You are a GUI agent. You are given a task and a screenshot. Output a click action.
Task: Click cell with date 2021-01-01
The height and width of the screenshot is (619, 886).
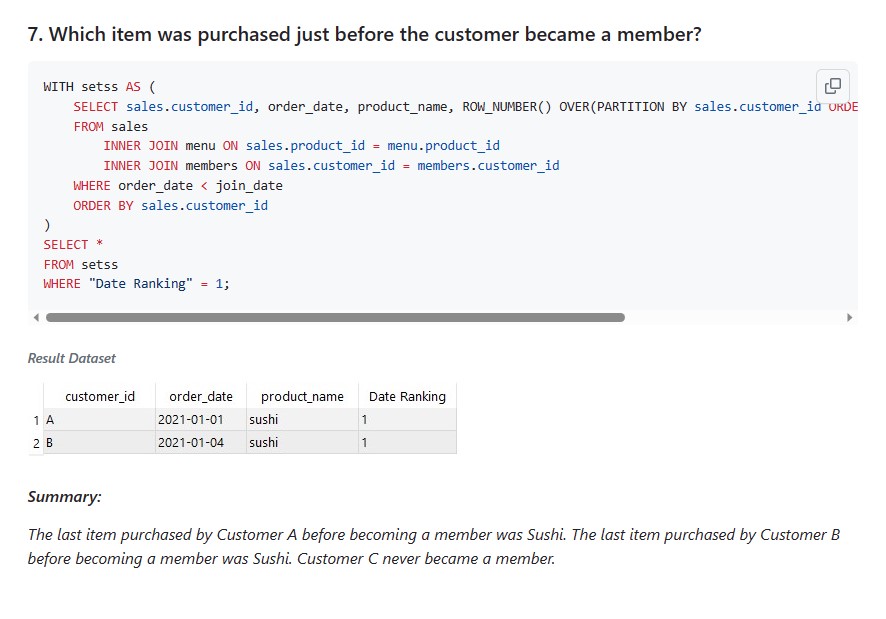point(201,419)
